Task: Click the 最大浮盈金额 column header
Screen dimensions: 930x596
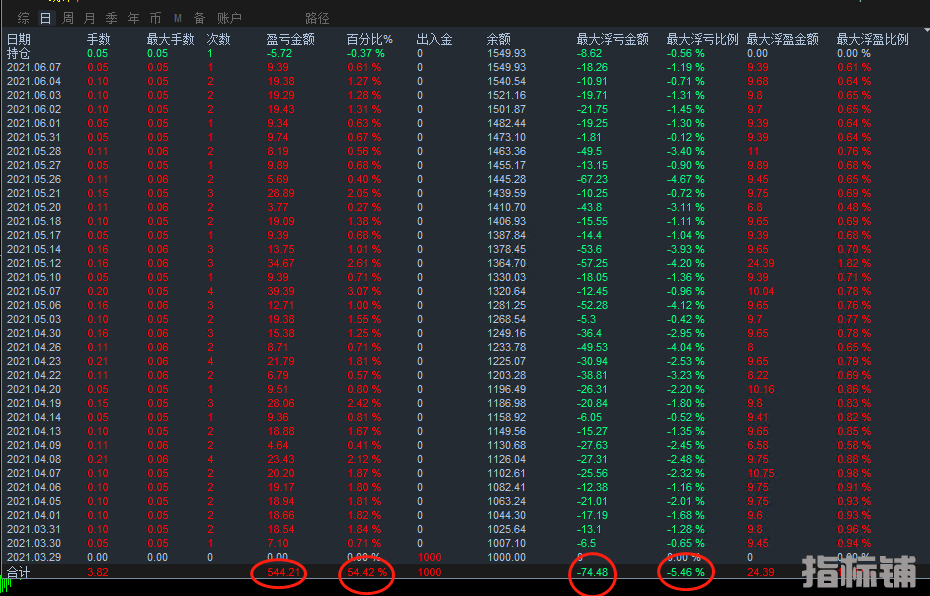Action: [x=782, y=39]
